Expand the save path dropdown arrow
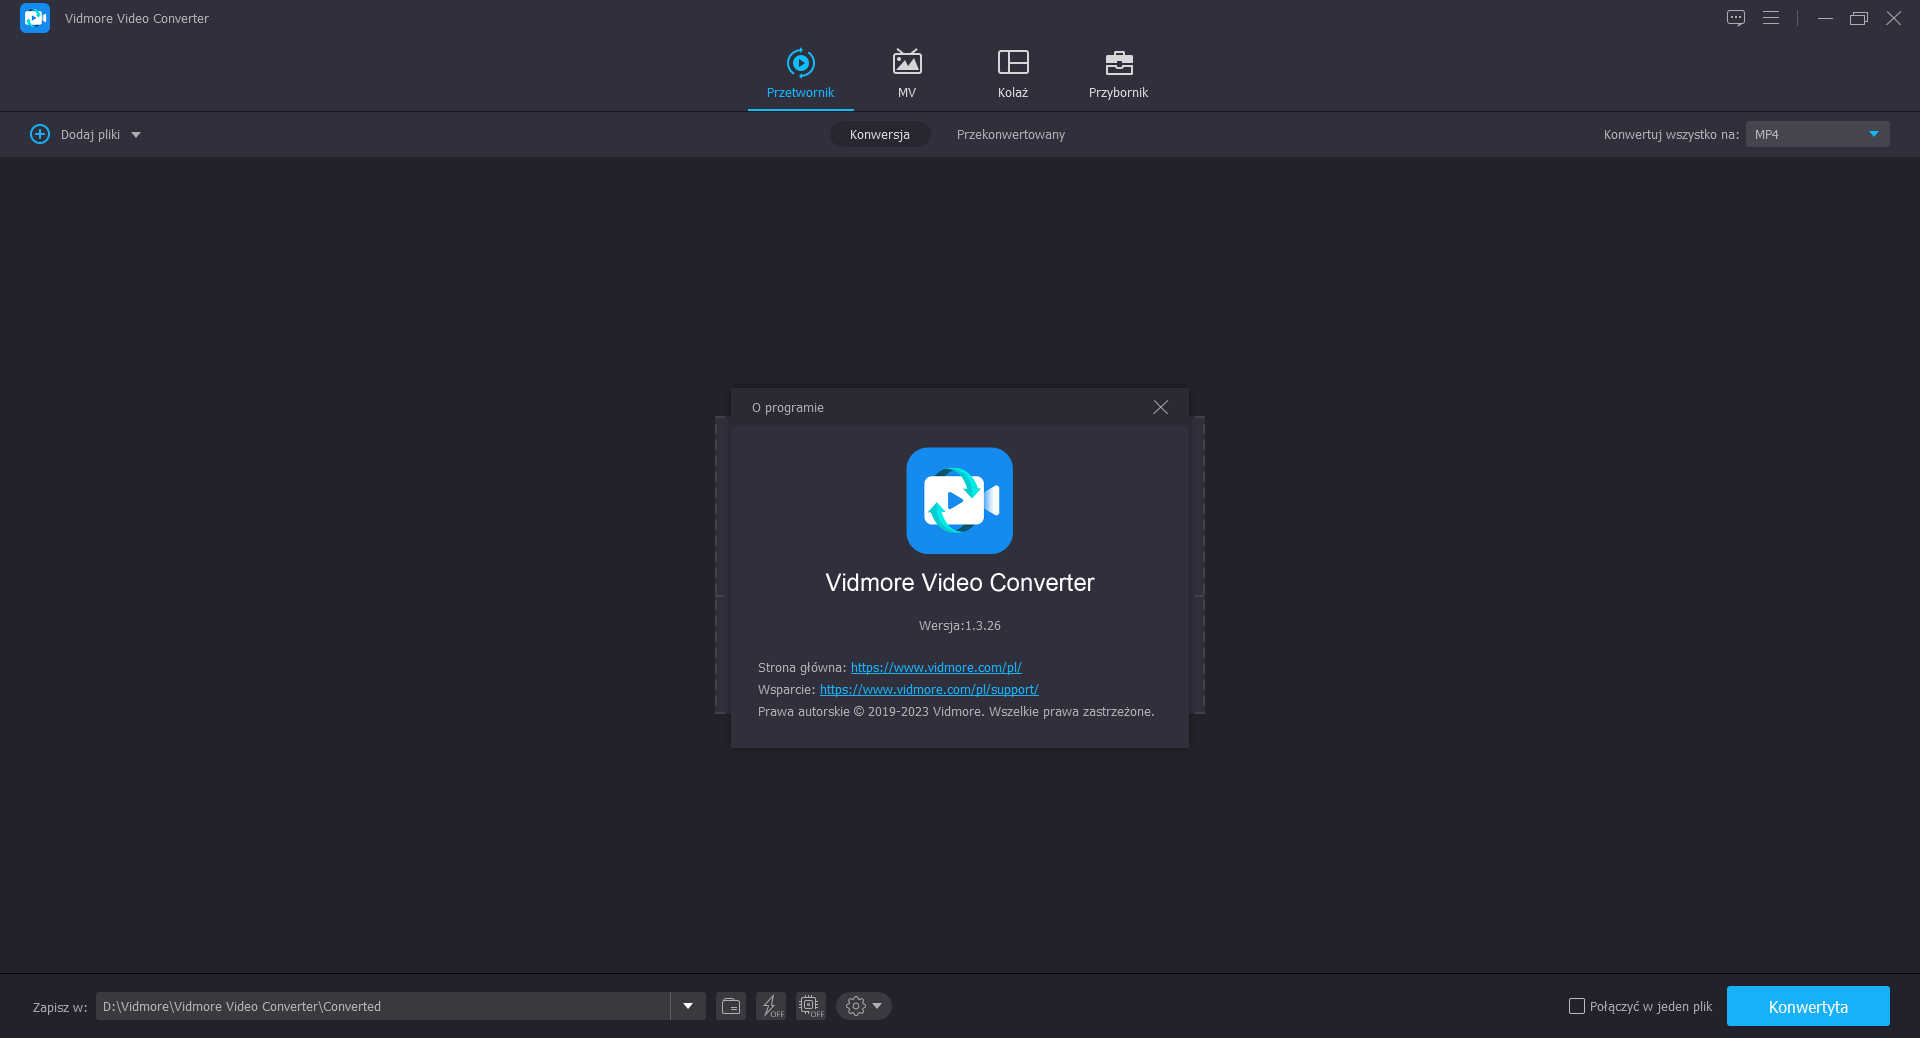1920x1038 pixels. pos(688,1006)
